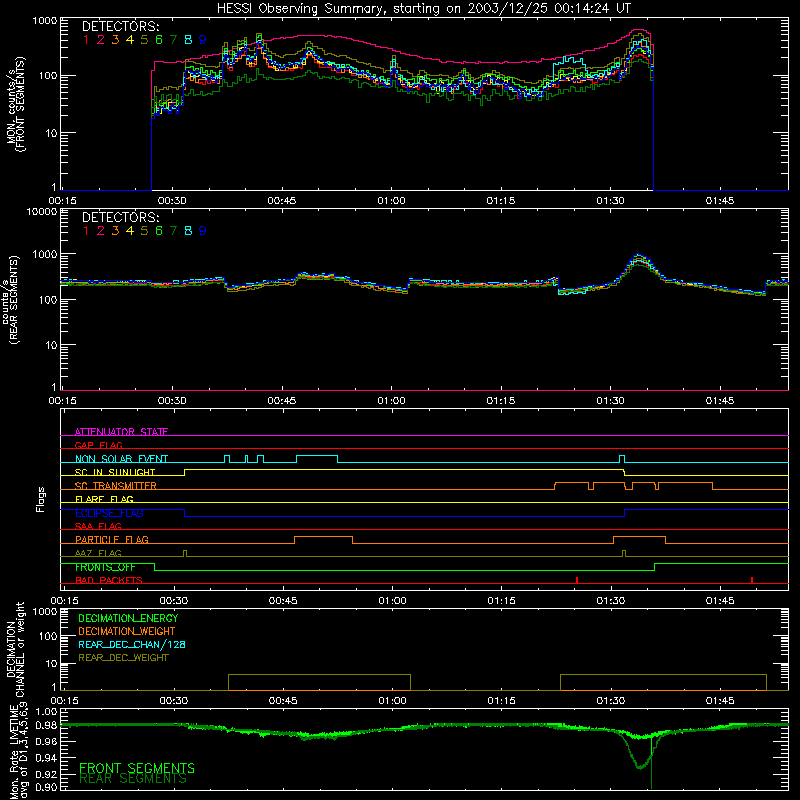The width and height of the screenshot is (800, 800).
Task: Select the FLARE_FLAG label
Action: pyautogui.click(x=104, y=499)
